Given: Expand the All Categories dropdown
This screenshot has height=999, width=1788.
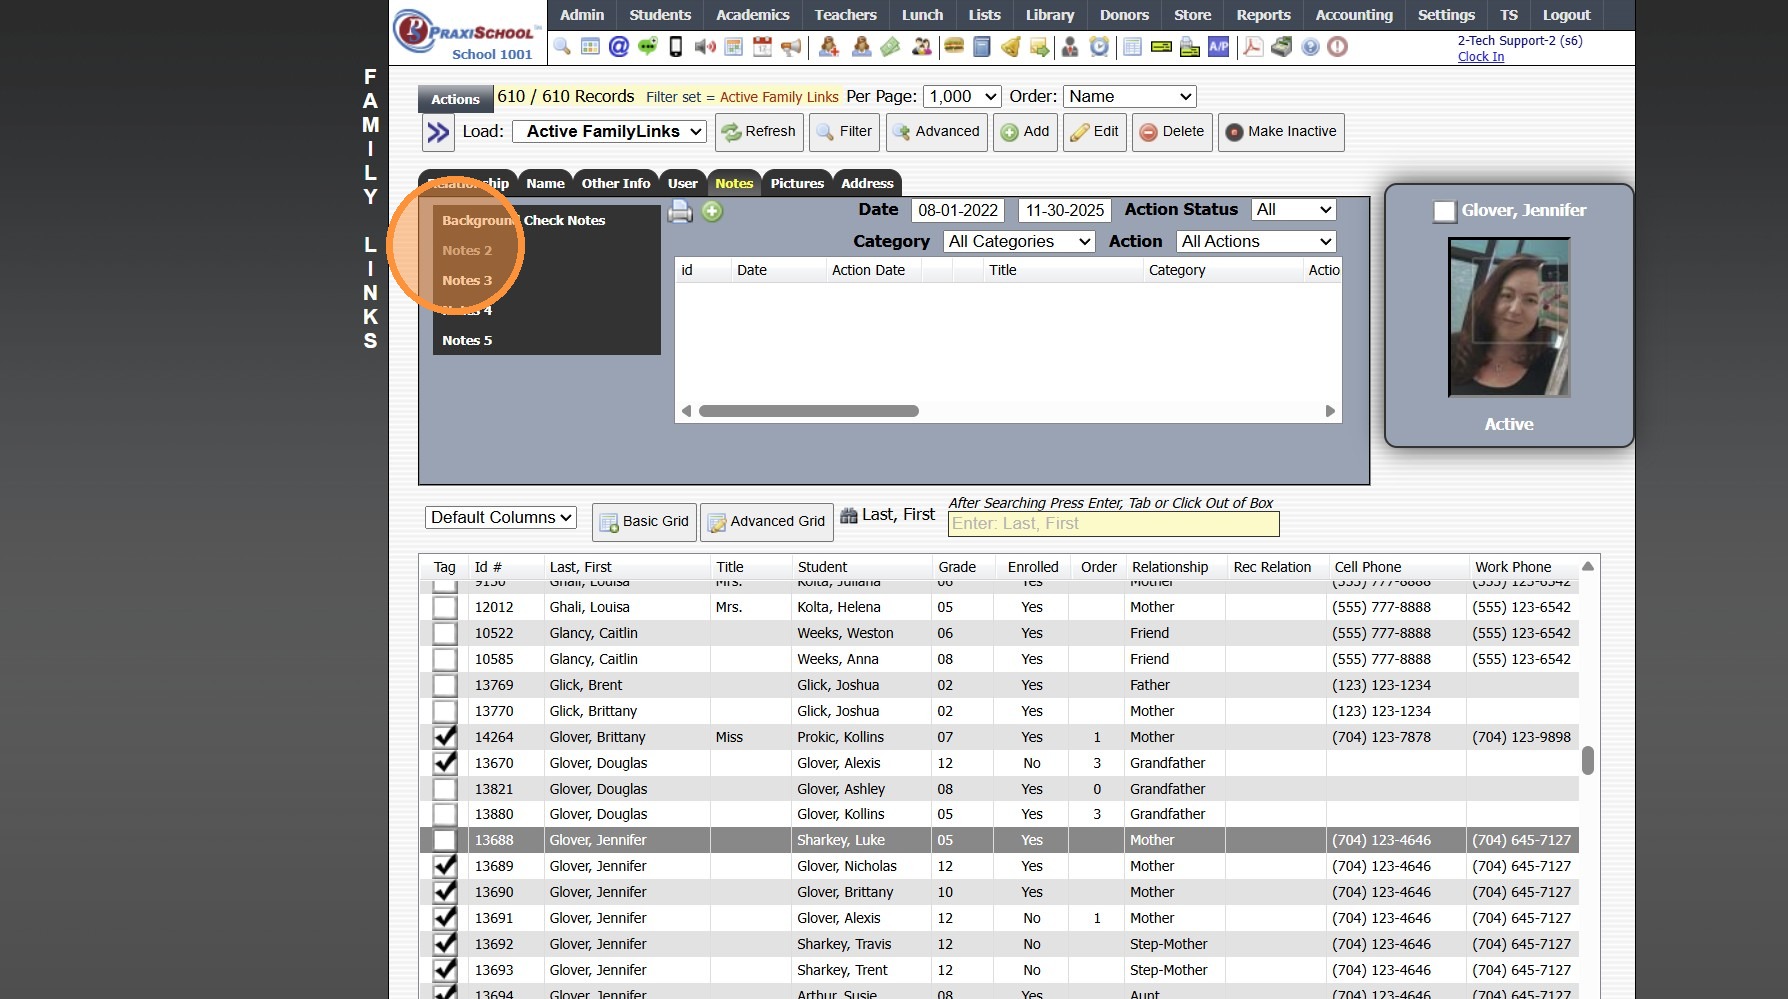Looking at the screenshot, I should pyautogui.click(x=1019, y=242).
